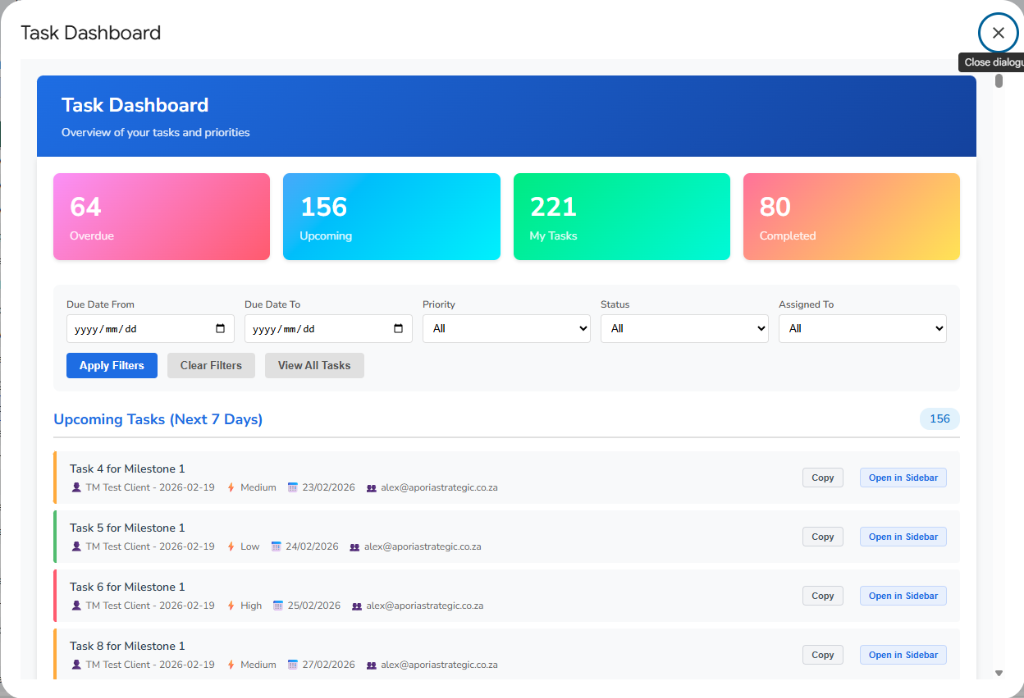Screen dimensions: 1024x698
Task: Click View All Tasks
Action: click(x=314, y=365)
